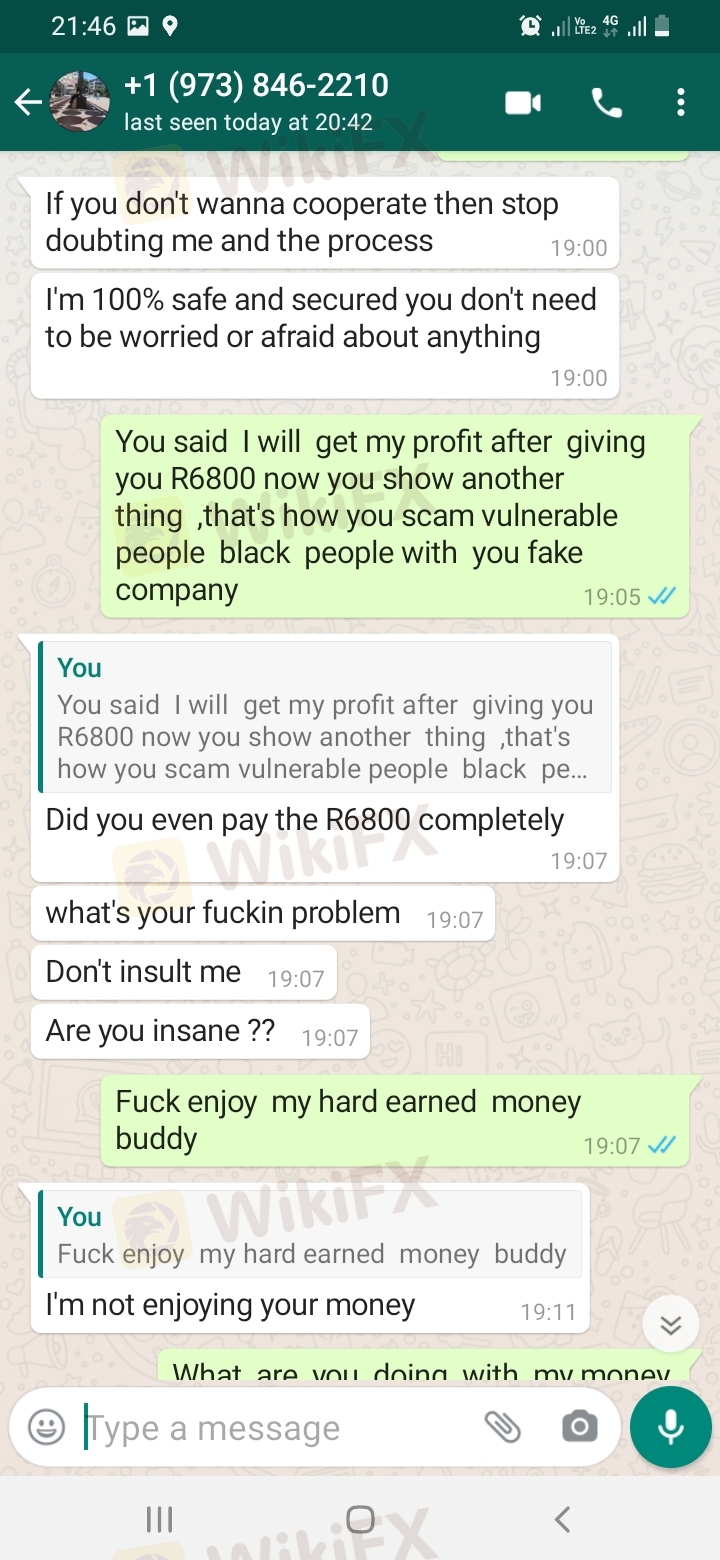The width and height of the screenshot is (720, 1560).
Task: Open contact profile picture
Action: [x=79, y=102]
